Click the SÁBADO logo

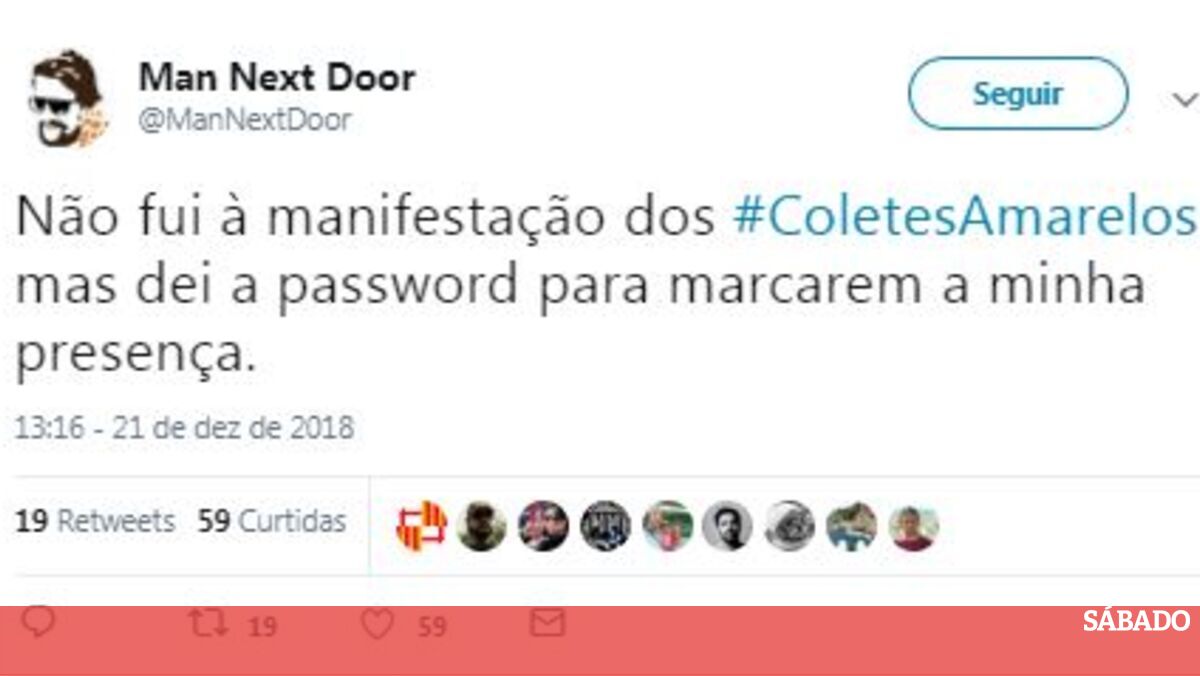[1136, 621]
